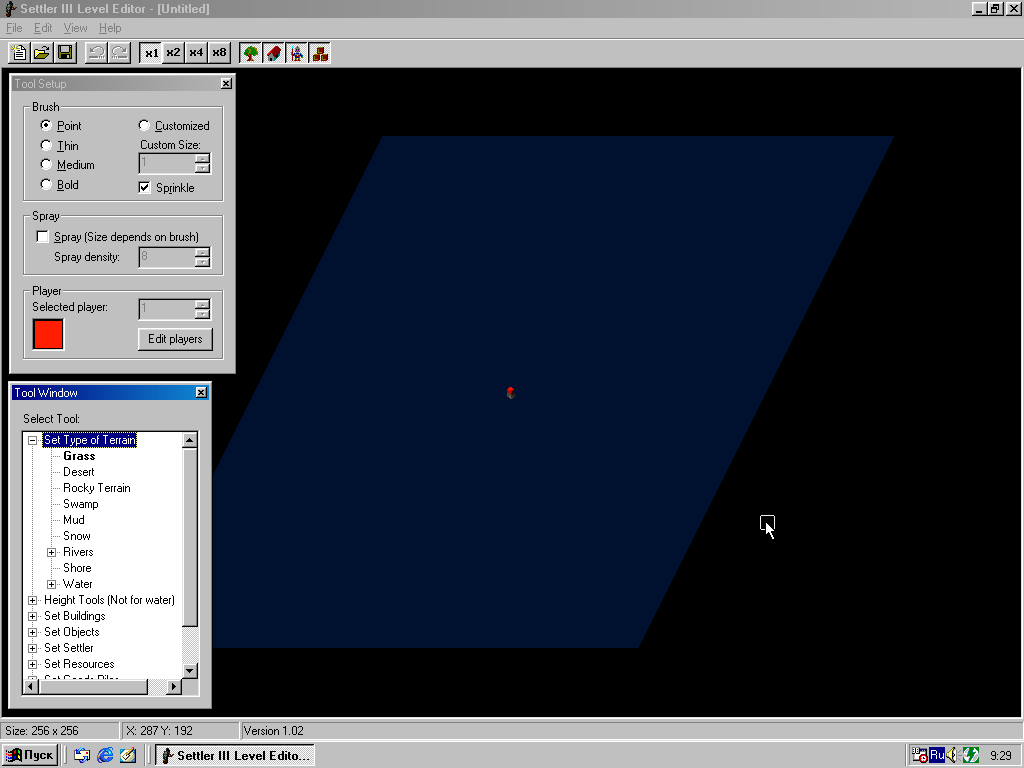Uncheck the Sprinkle checkbox
1024x768 pixels.
click(x=144, y=187)
